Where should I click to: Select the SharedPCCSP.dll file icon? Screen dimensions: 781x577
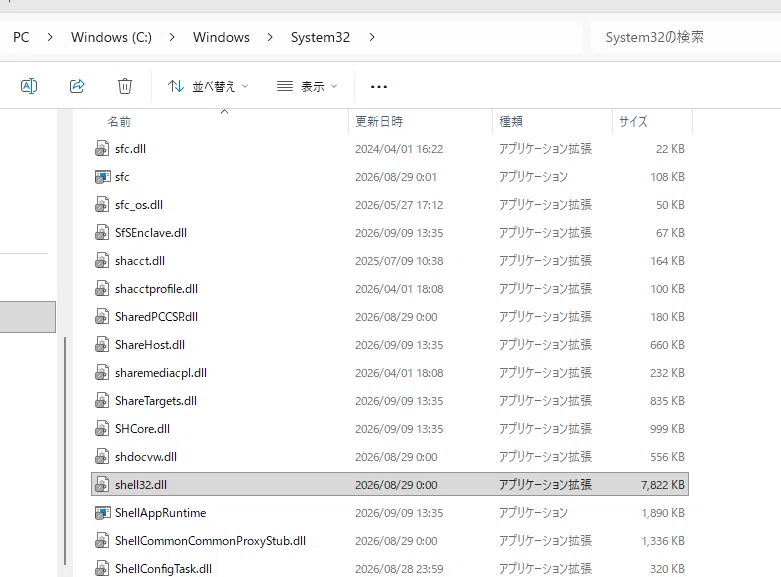102,316
